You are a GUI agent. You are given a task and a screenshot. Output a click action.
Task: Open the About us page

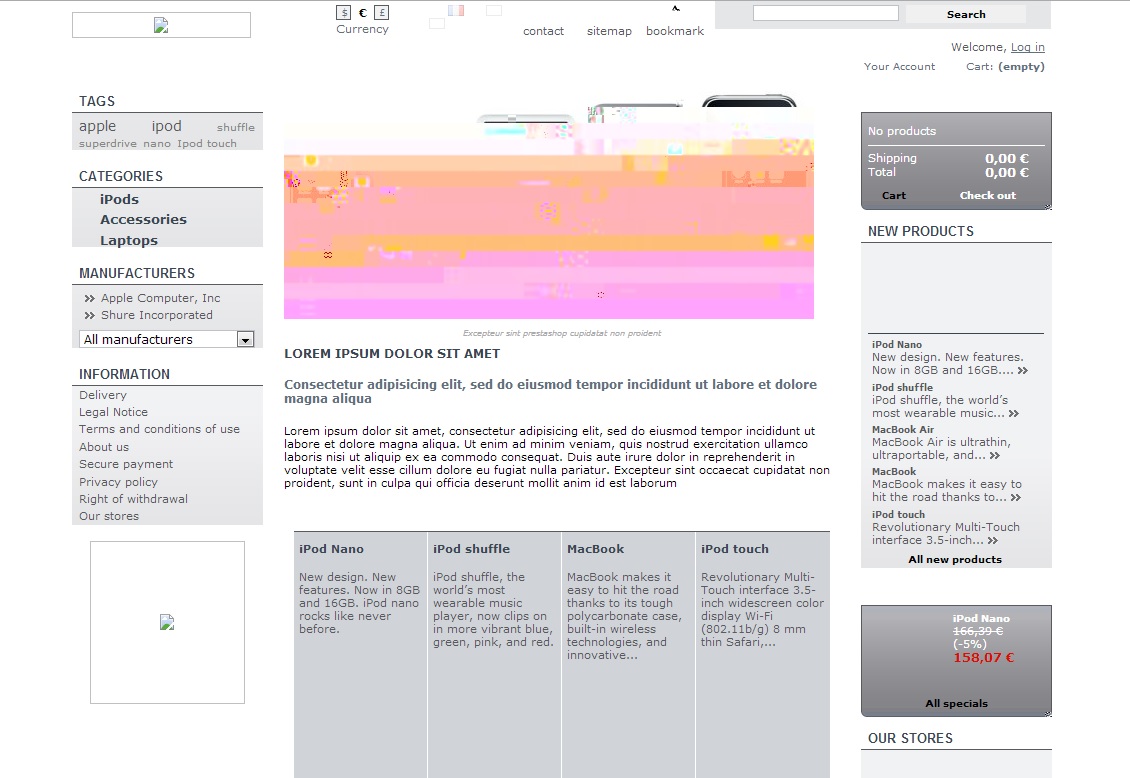click(x=104, y=447)
